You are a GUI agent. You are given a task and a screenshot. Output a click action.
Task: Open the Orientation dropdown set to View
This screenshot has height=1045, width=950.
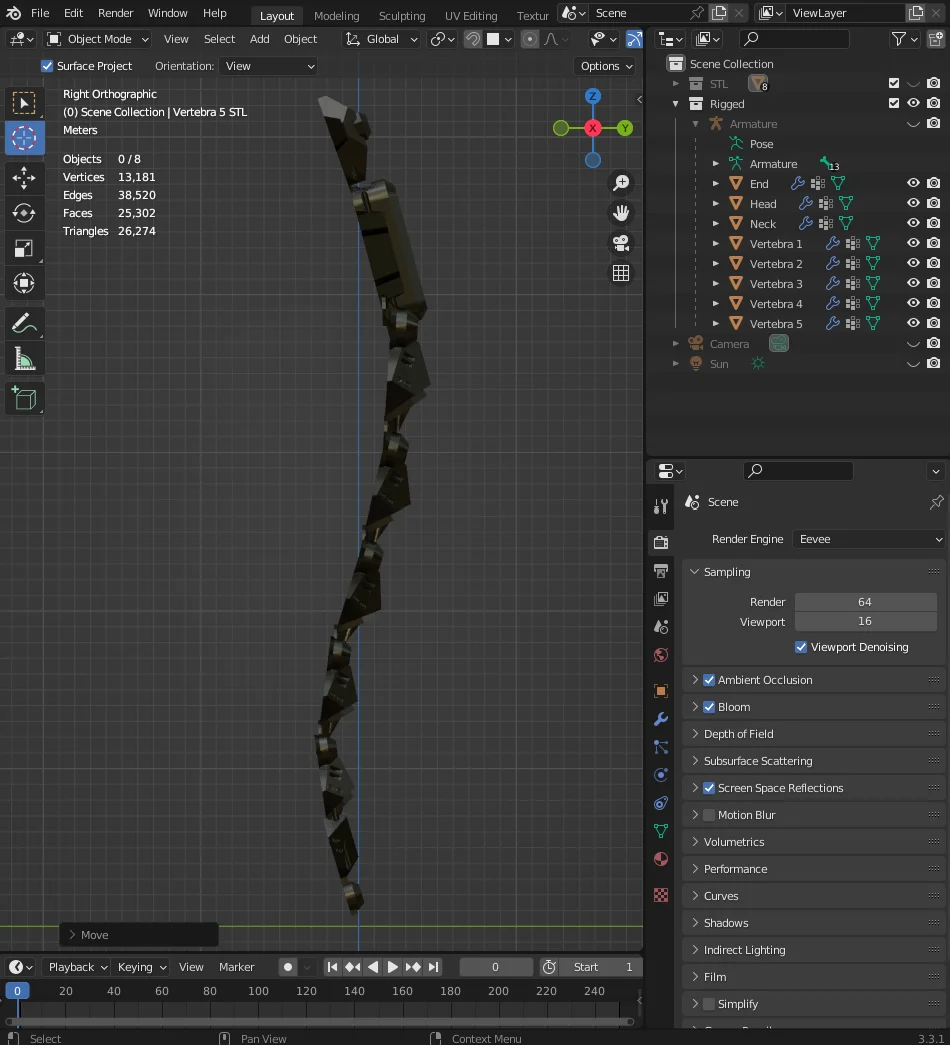click(268, 66)
